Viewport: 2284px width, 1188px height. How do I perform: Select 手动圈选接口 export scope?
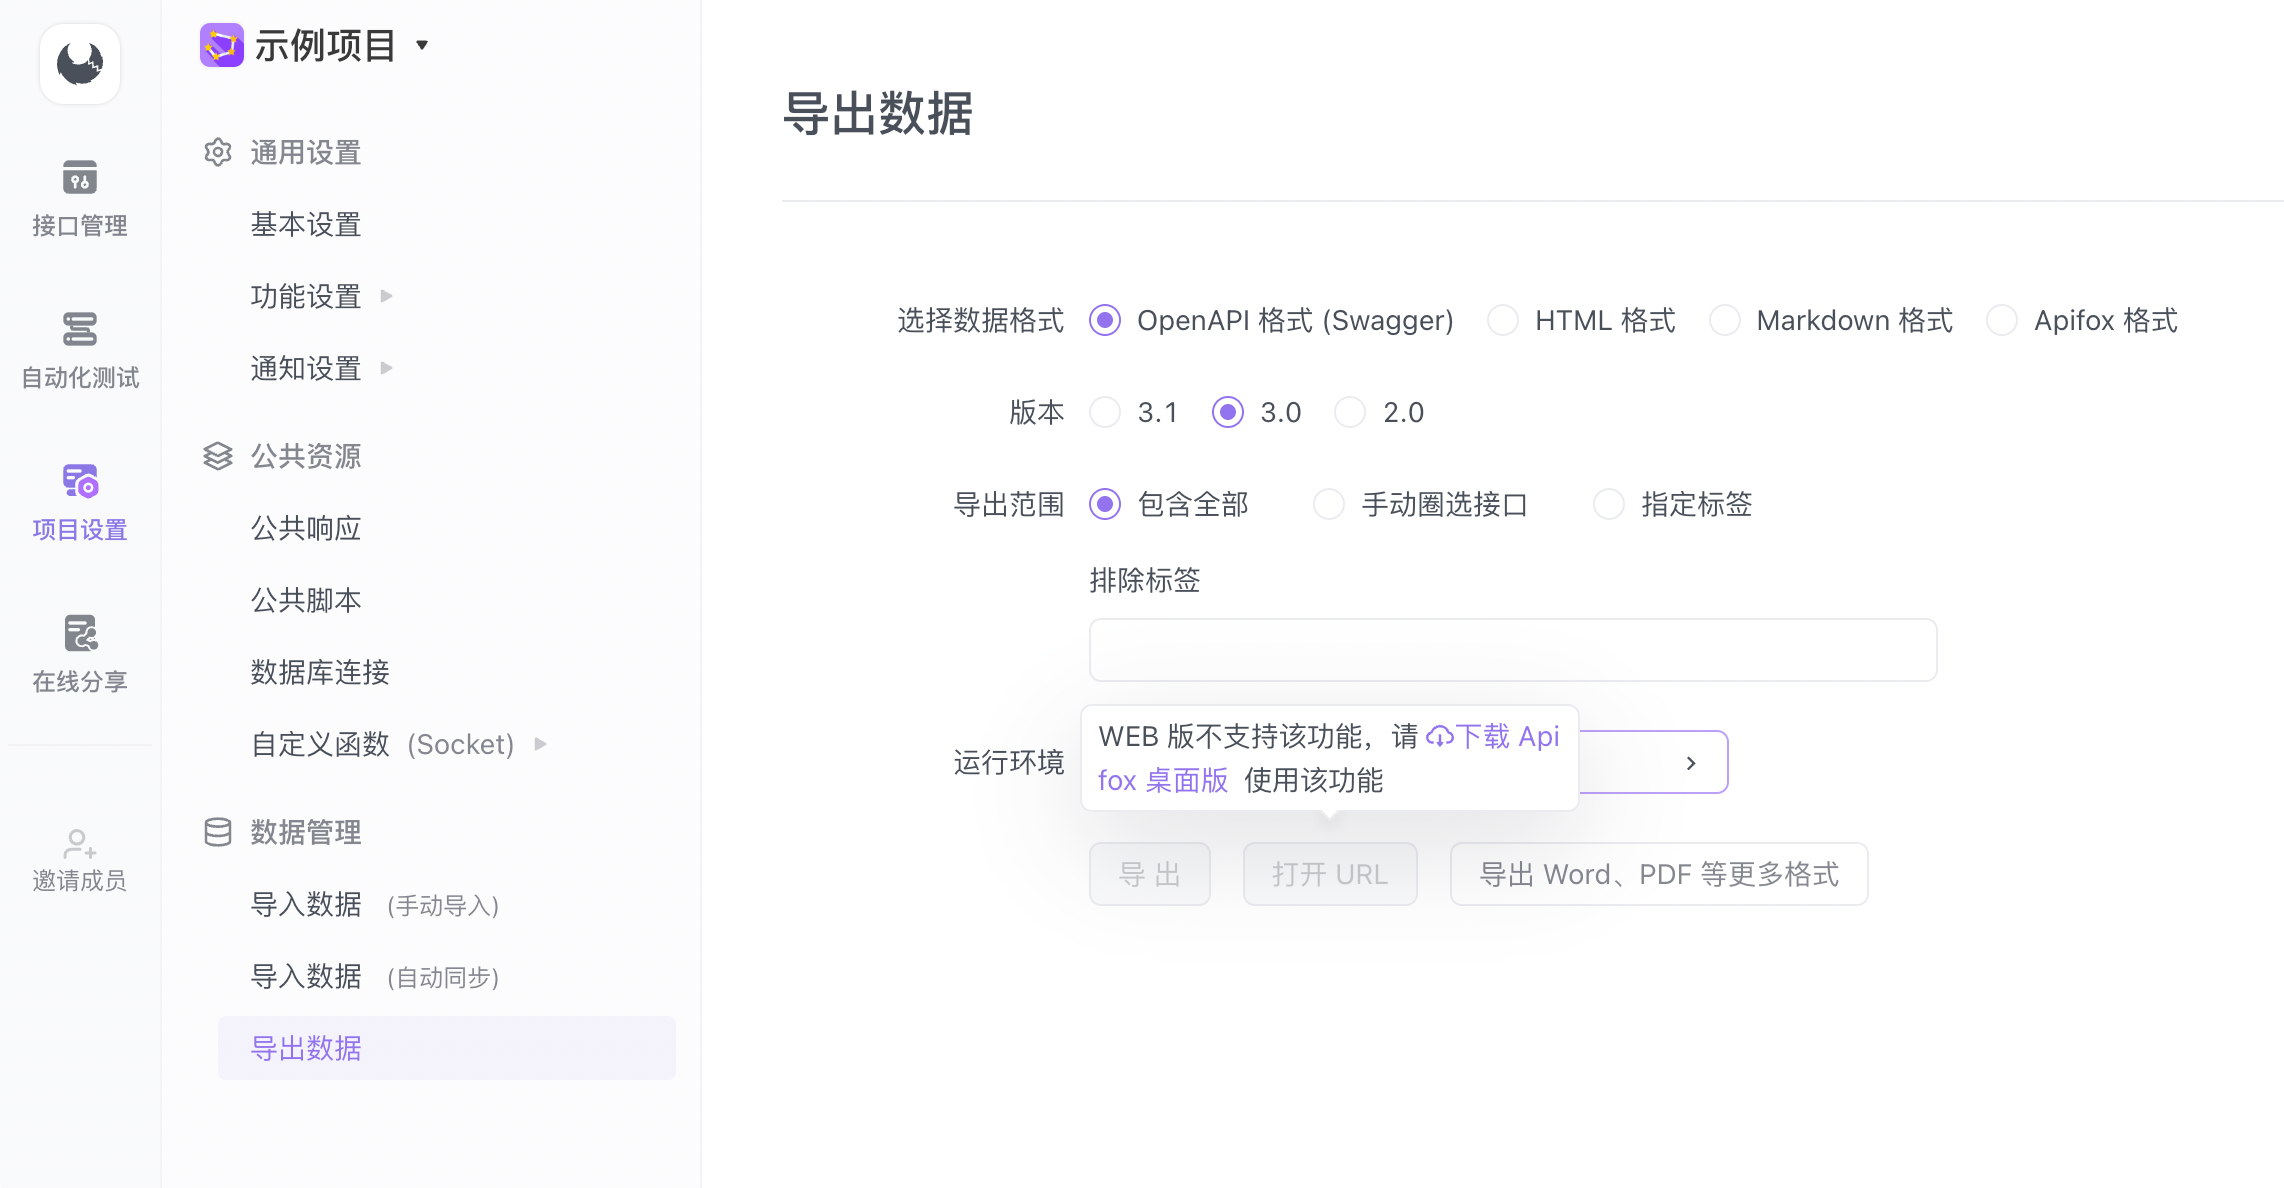(x=1329, y=504)
